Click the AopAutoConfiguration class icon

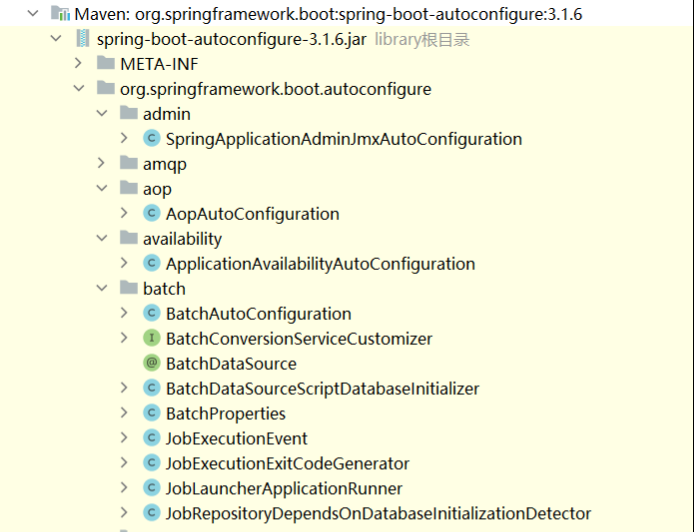pos(152,214)
